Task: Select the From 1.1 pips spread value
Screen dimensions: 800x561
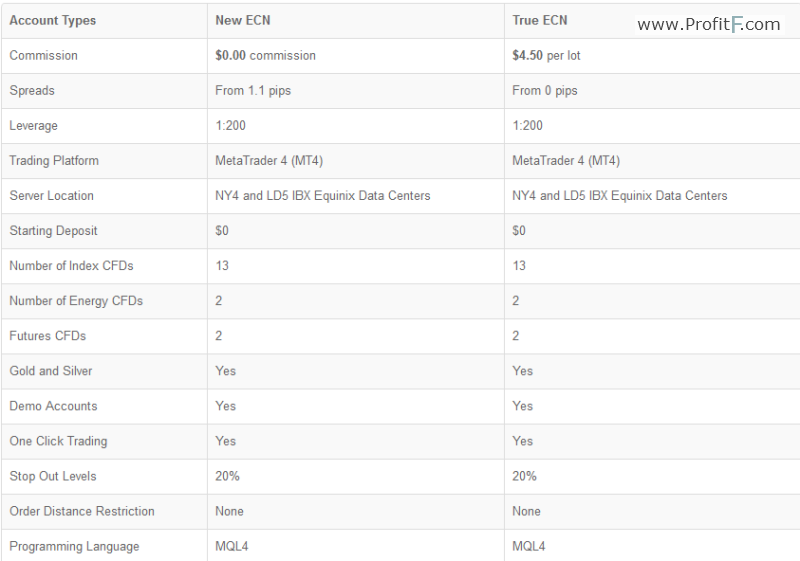Action: coord(253,91)
